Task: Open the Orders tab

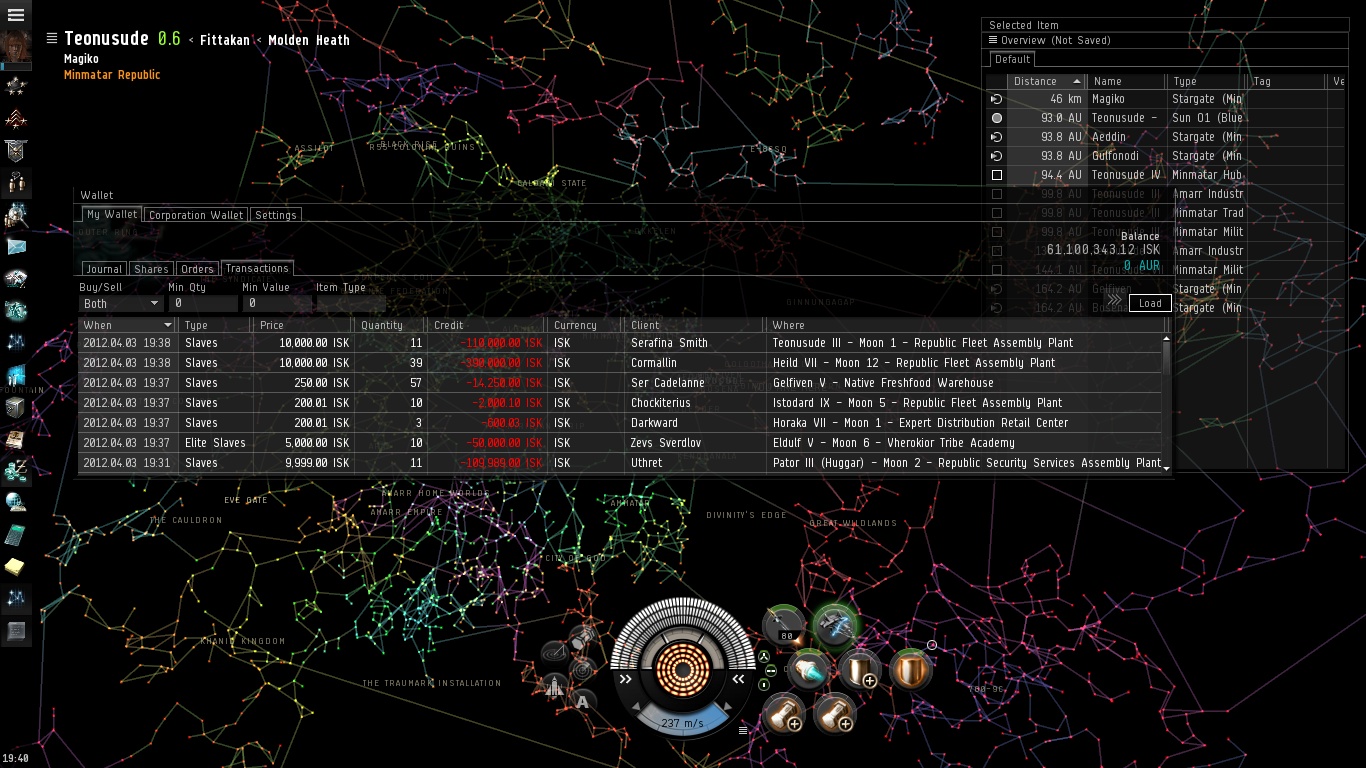Action: 197,269
